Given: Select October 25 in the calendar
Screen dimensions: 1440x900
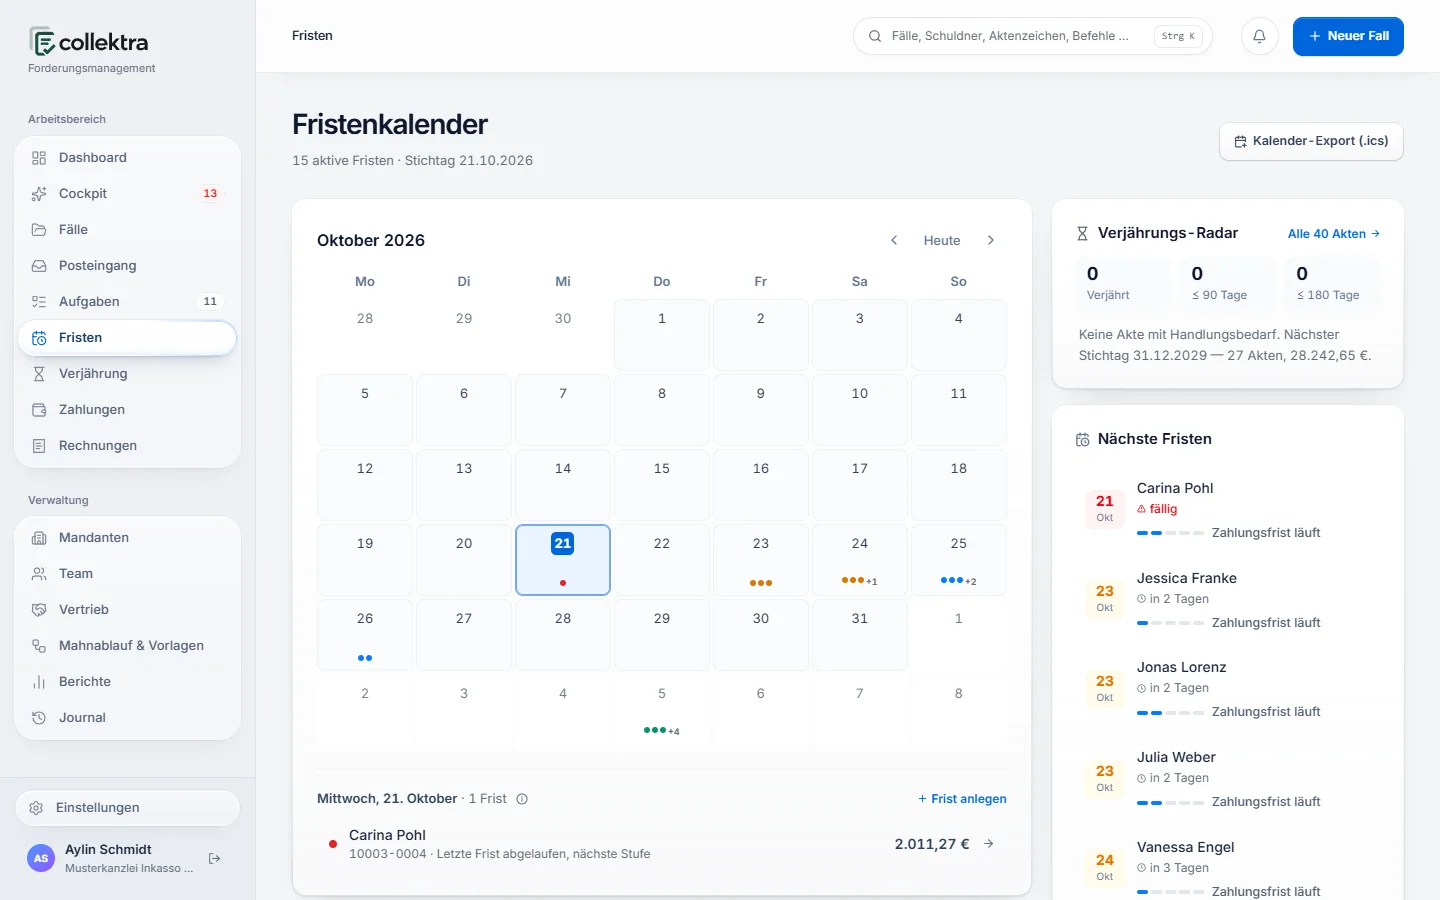Looking at the screenshot, I should point(959,560).
